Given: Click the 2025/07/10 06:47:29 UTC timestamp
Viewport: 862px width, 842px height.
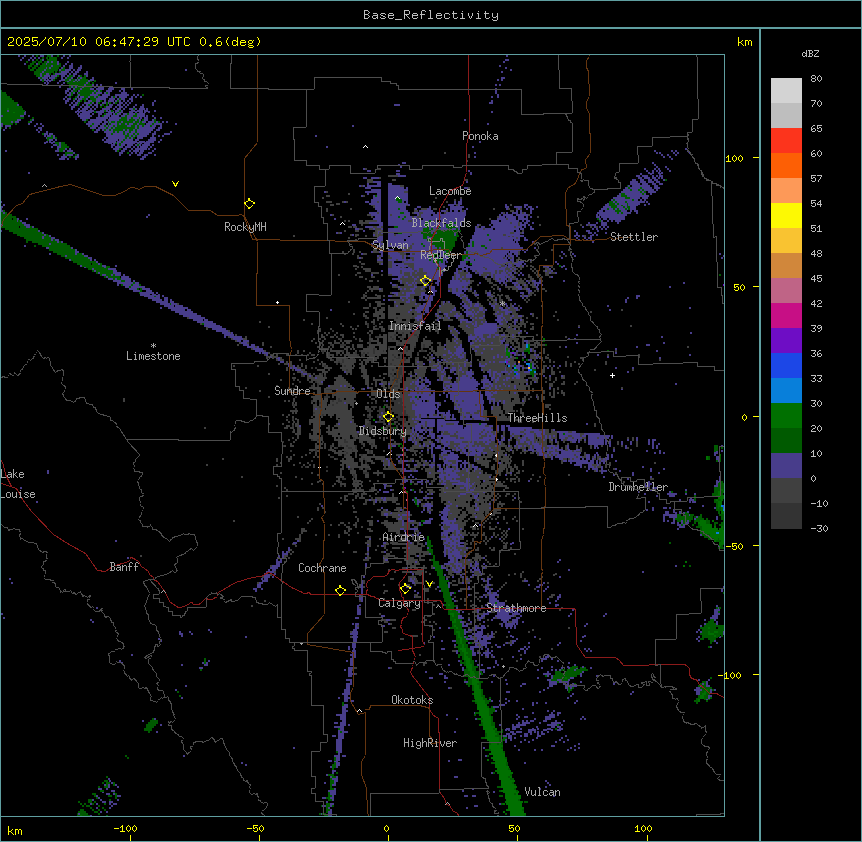Looking at the screenshot, I should 99,42.
